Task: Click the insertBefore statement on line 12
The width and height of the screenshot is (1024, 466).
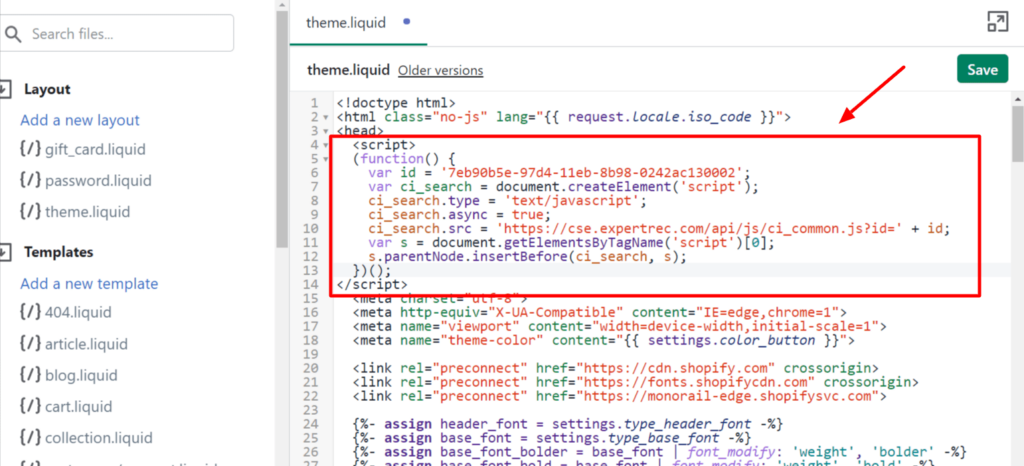Action: click(528, 256)
